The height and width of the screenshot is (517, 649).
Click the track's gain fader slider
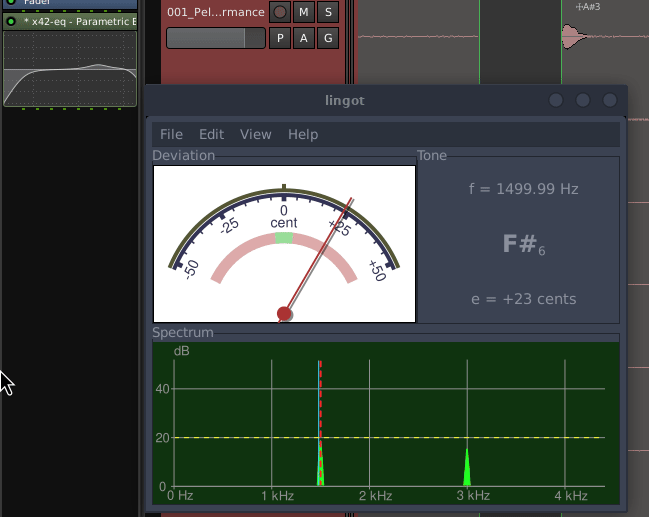click(215, 38)
